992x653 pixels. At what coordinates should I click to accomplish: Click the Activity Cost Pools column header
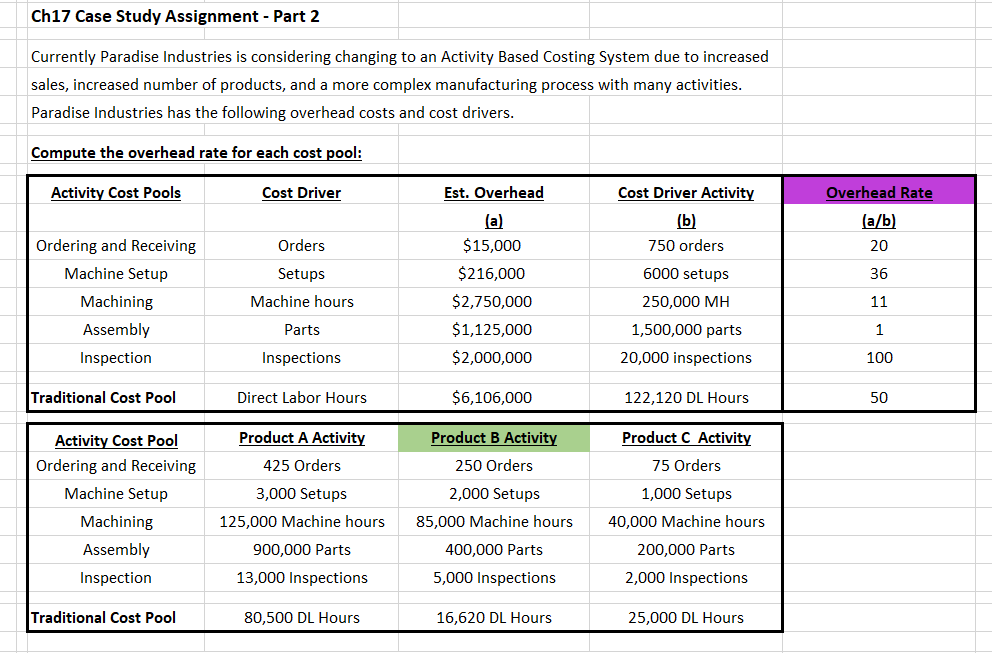pos(115,191)
